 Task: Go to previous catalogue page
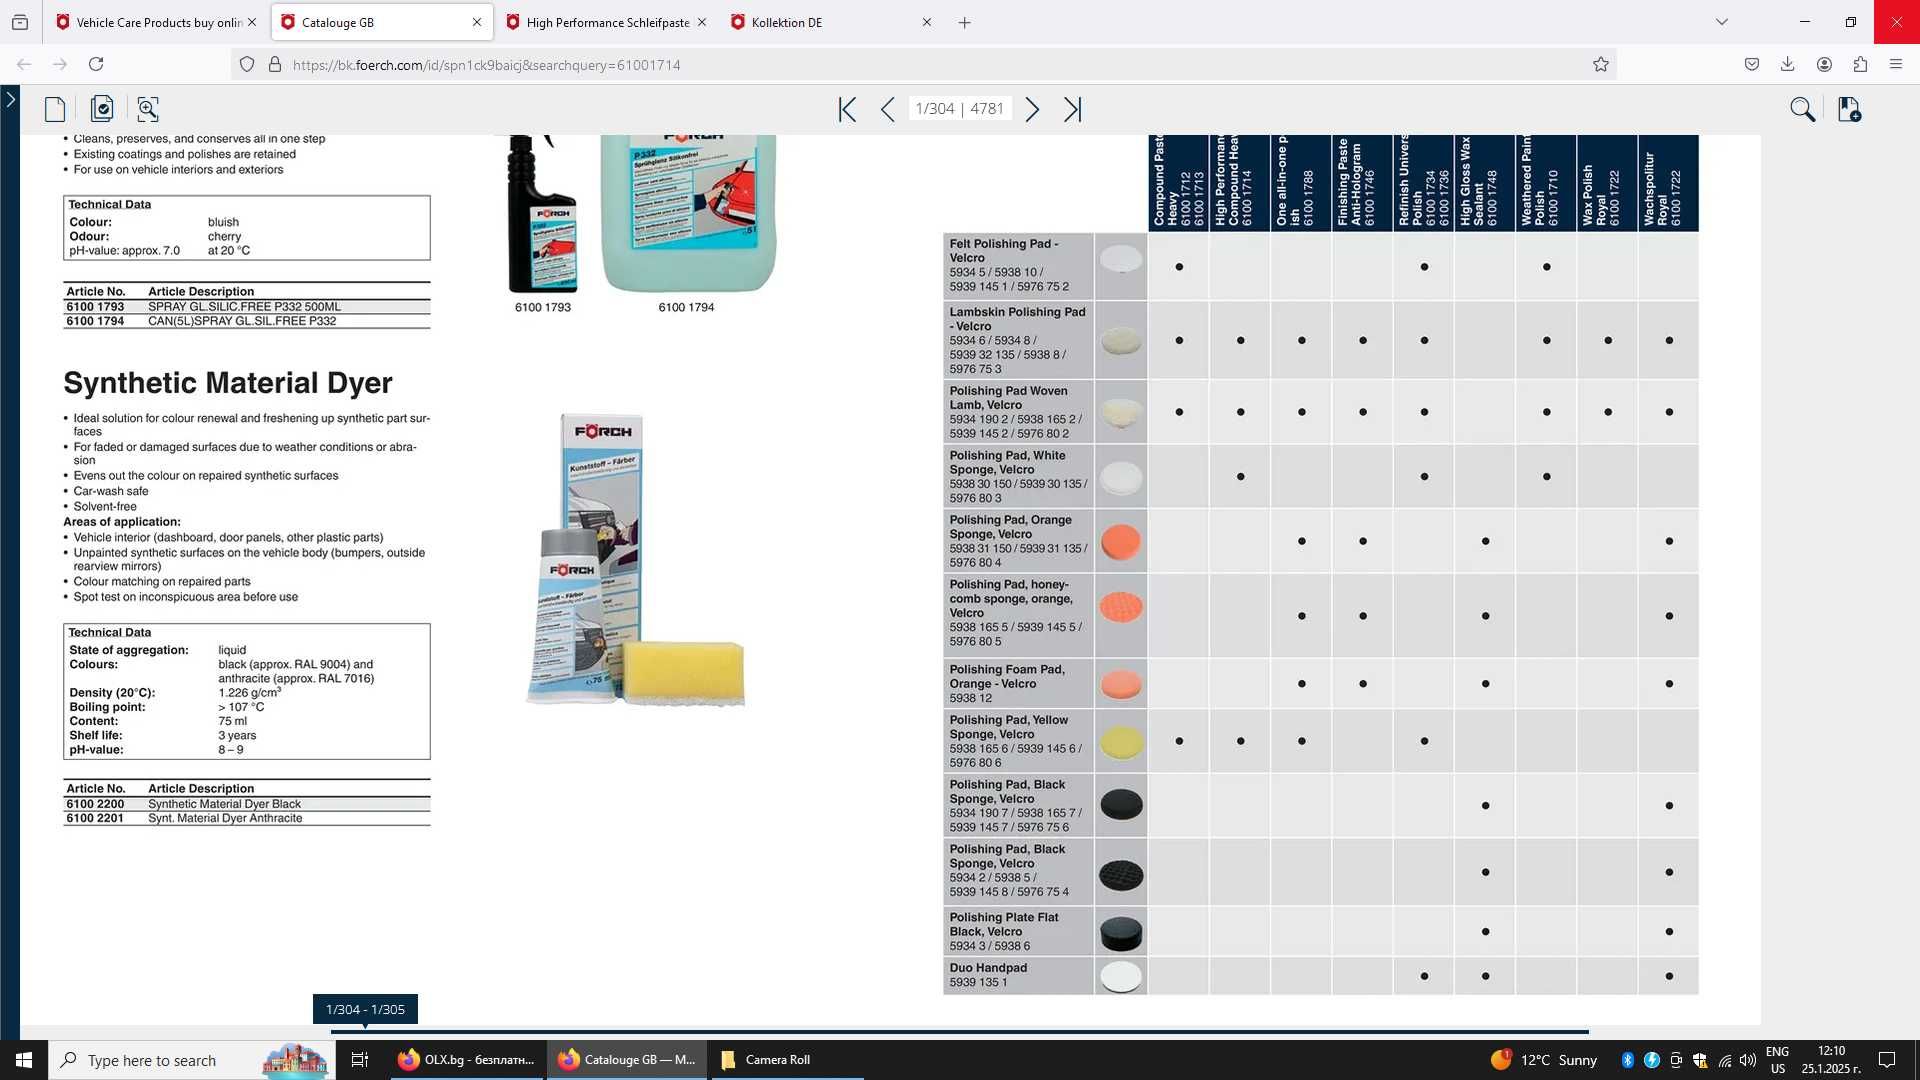click(887, 109)
